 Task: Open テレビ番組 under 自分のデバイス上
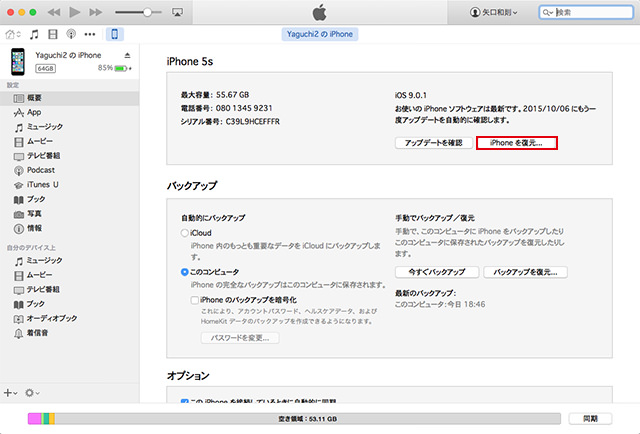pos(69,289)
